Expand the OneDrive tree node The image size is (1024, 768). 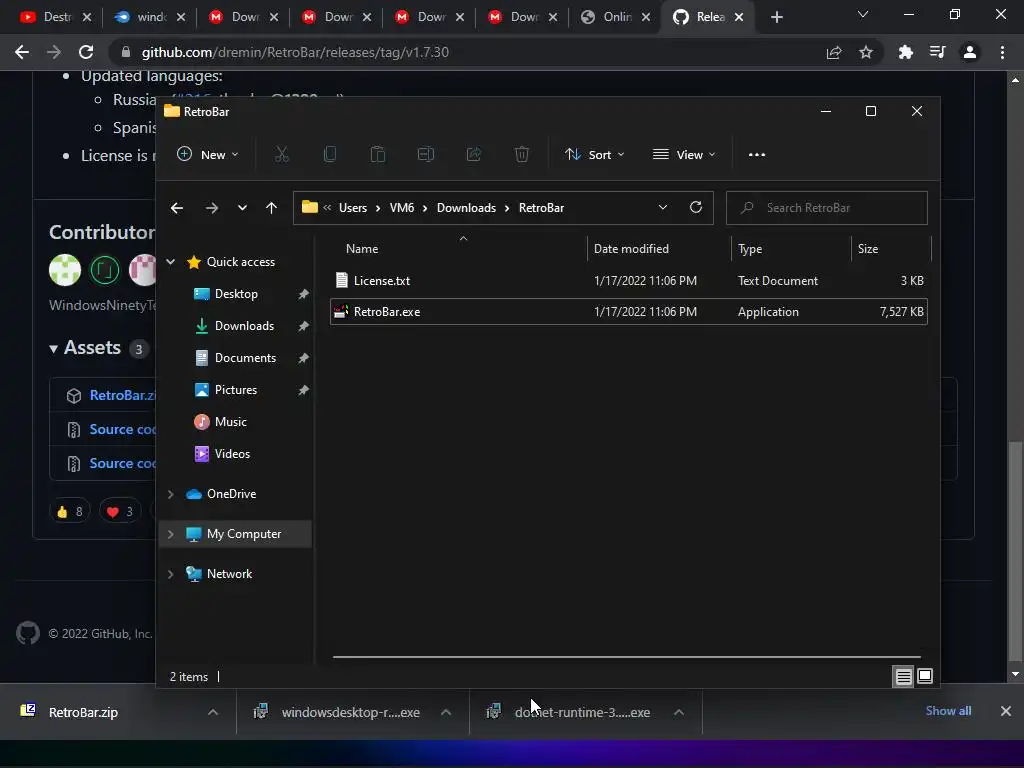pyautogui.click(x=170, y=494)
